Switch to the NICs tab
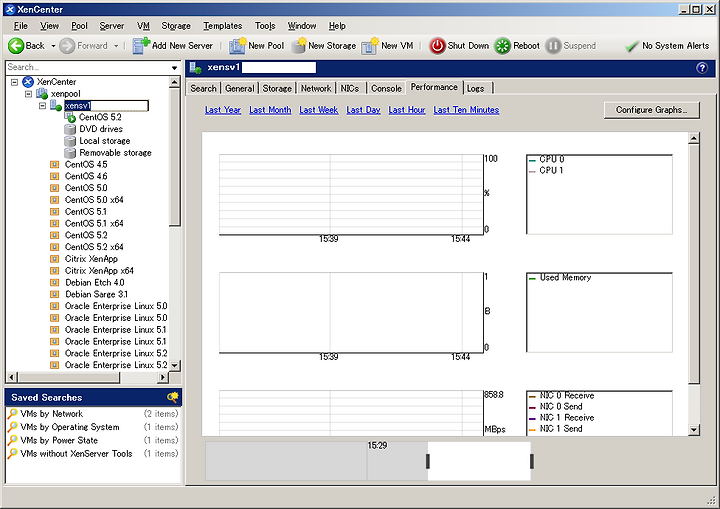 (350, 88)
